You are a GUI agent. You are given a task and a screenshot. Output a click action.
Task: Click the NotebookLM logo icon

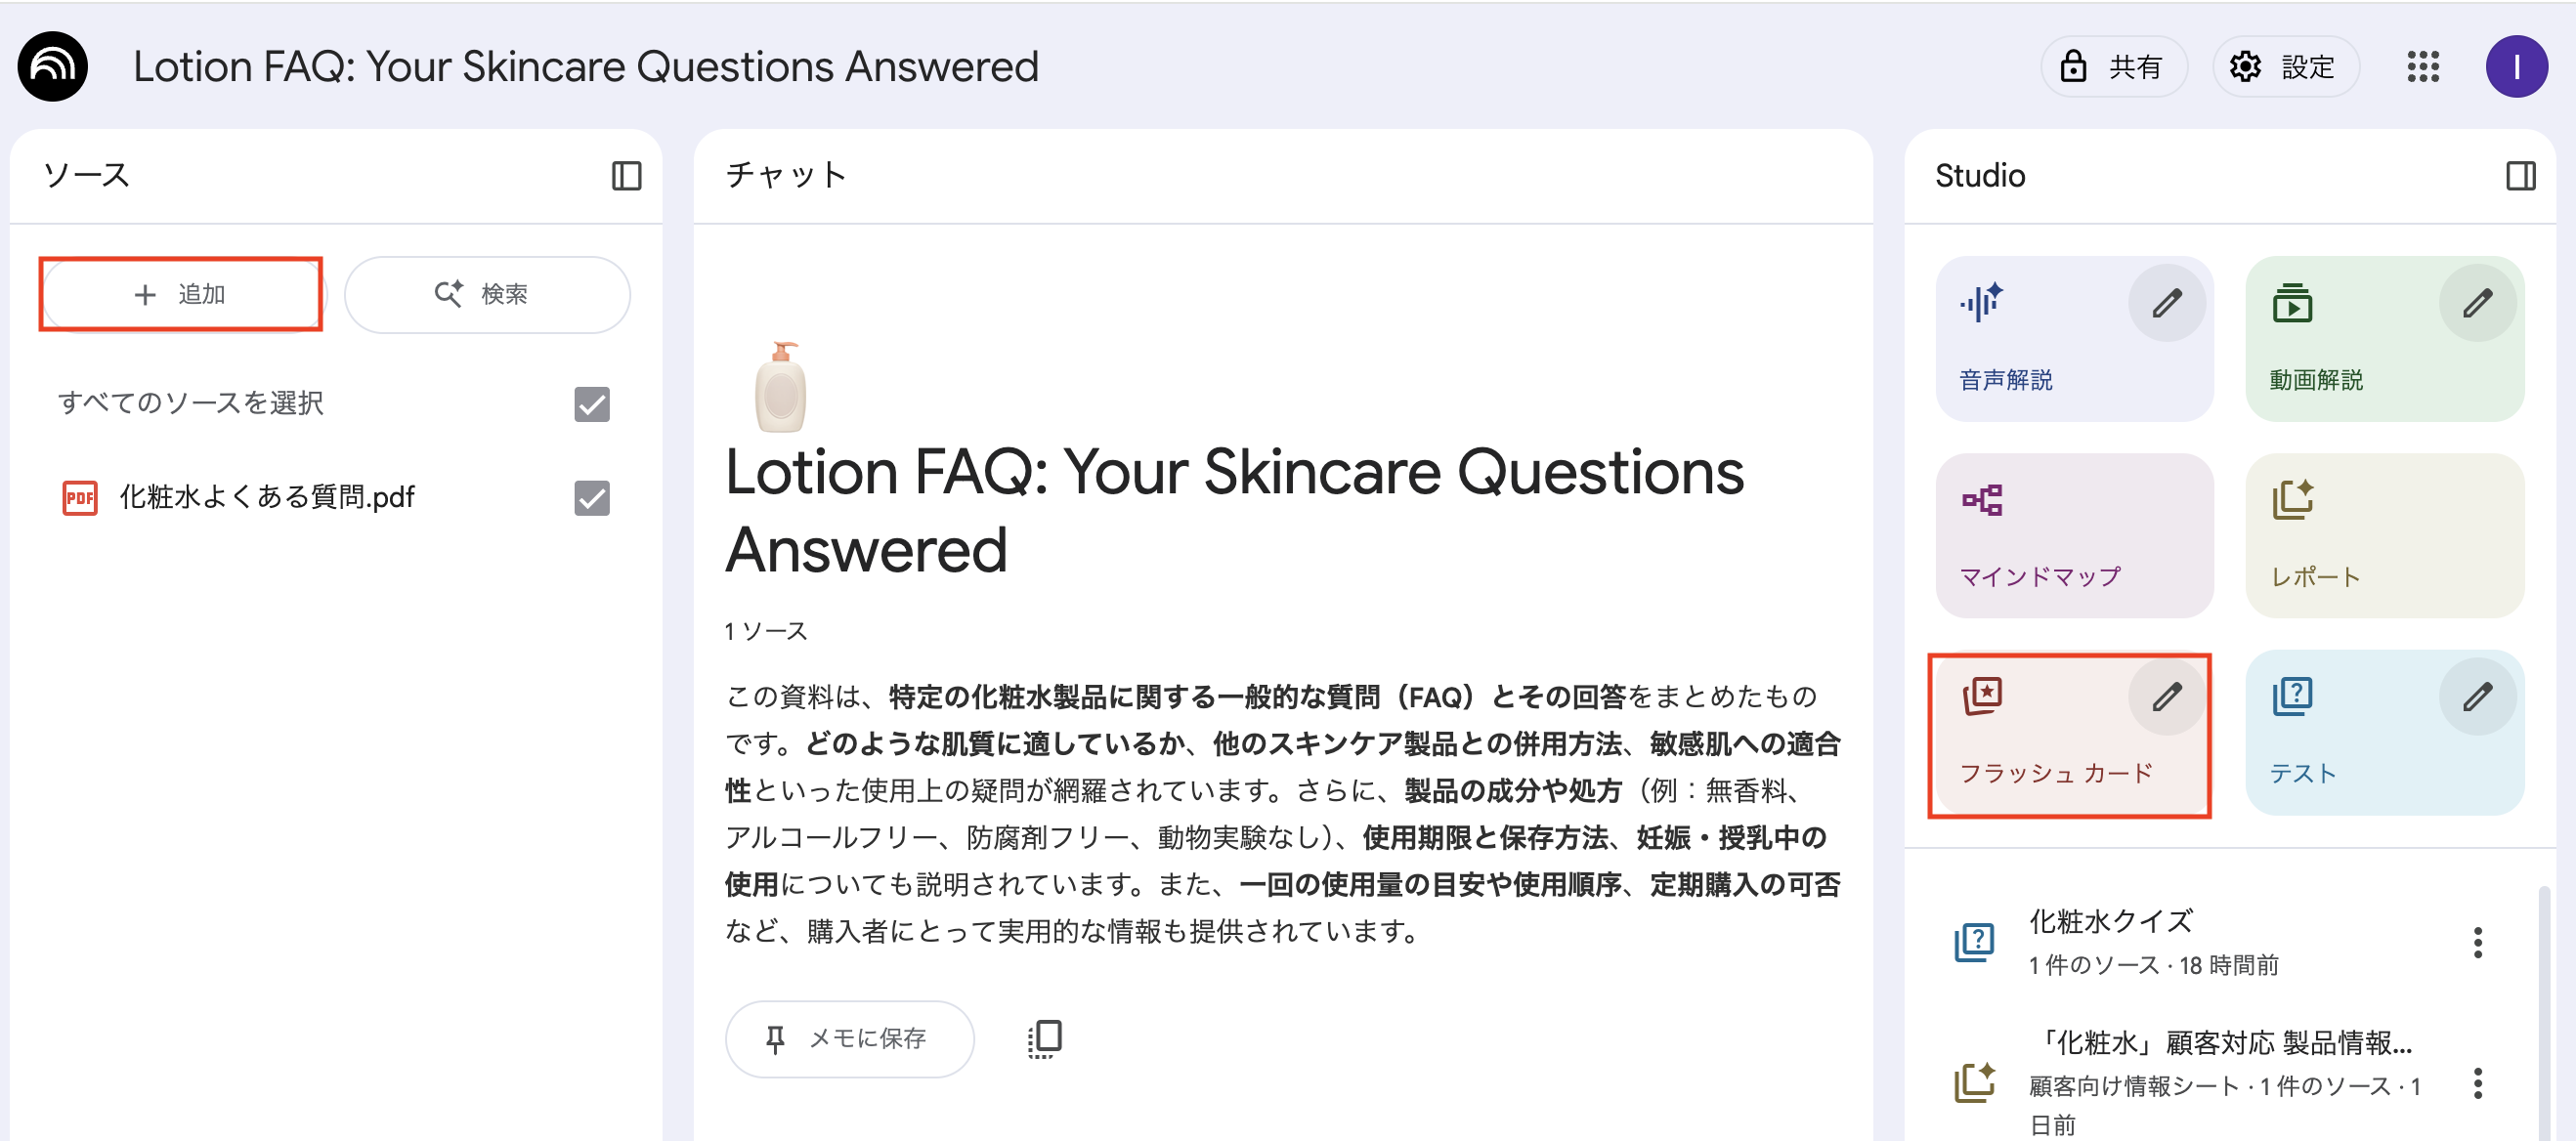pos(52,66)
